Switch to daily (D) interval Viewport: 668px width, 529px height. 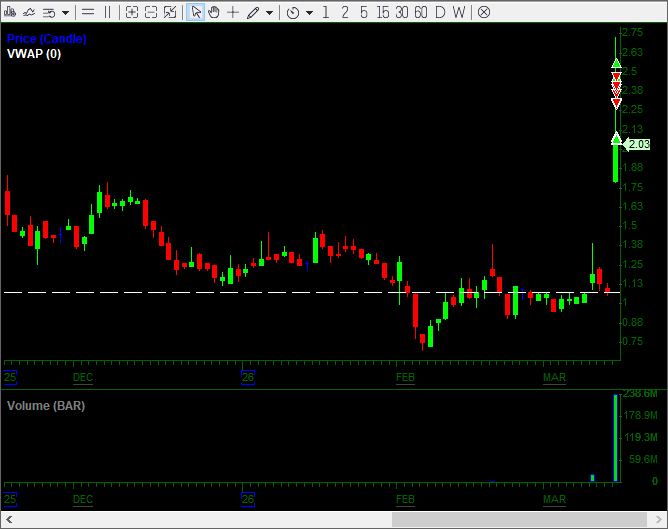pyautogui.click(x=440, y=12)
